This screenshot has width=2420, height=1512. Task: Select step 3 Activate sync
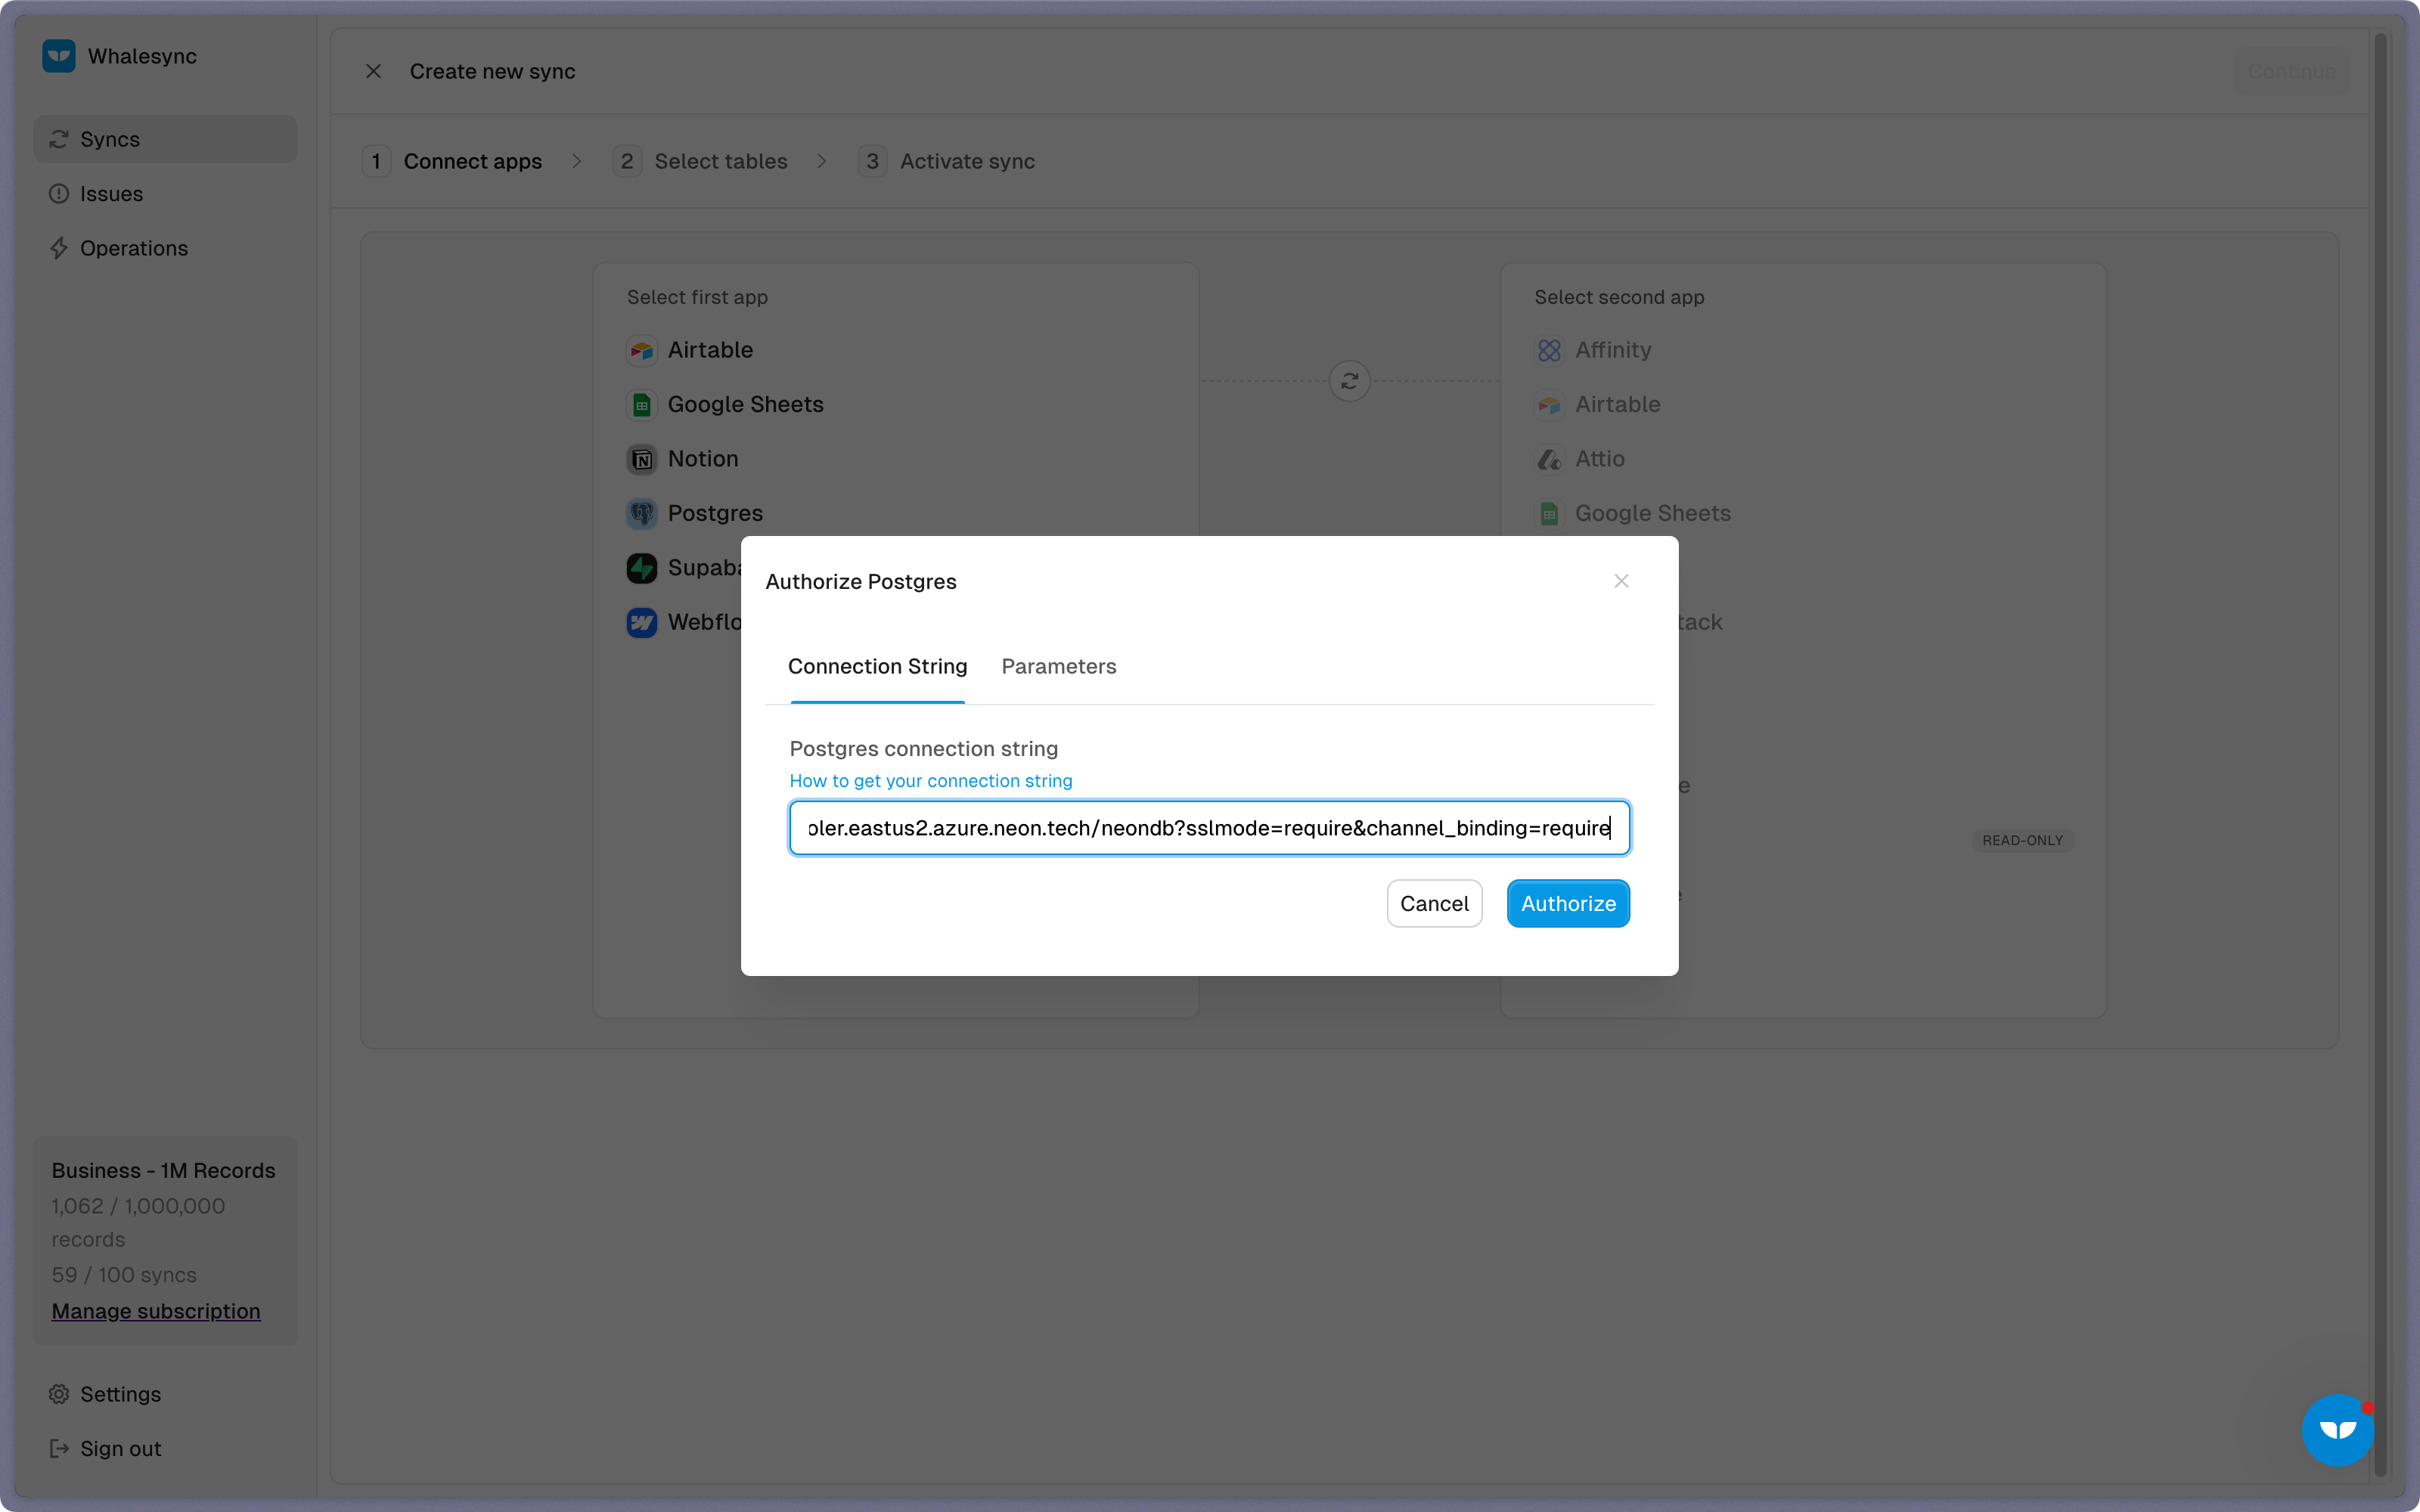coord(947,161)
